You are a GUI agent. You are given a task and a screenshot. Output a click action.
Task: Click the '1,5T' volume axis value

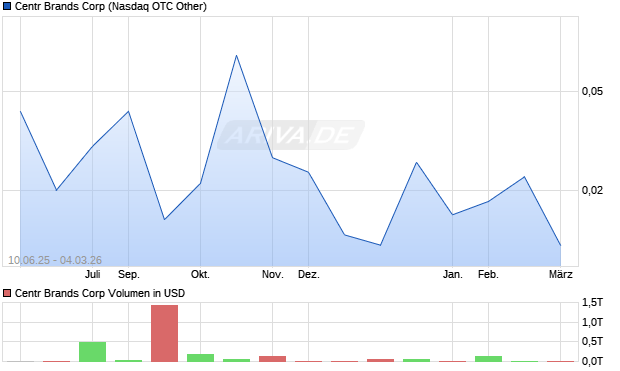click(592, 303)
